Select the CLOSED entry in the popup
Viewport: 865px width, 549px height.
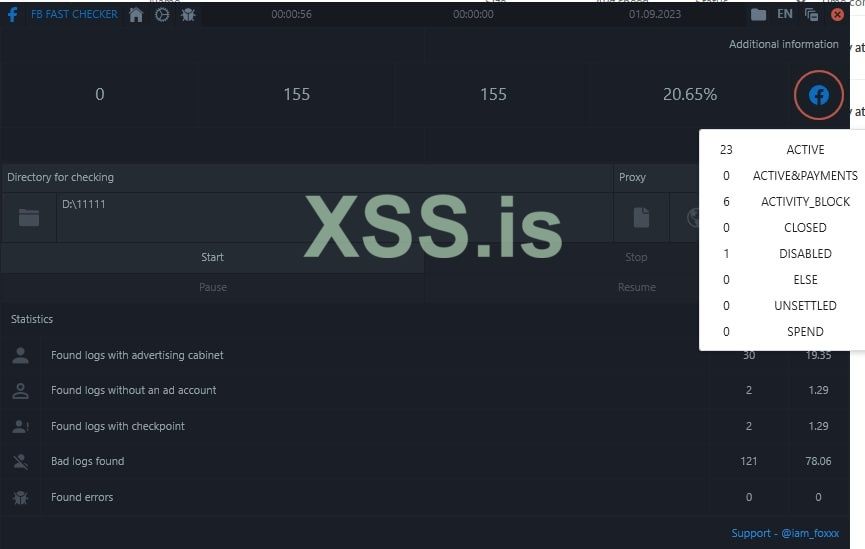coord(805,227)
